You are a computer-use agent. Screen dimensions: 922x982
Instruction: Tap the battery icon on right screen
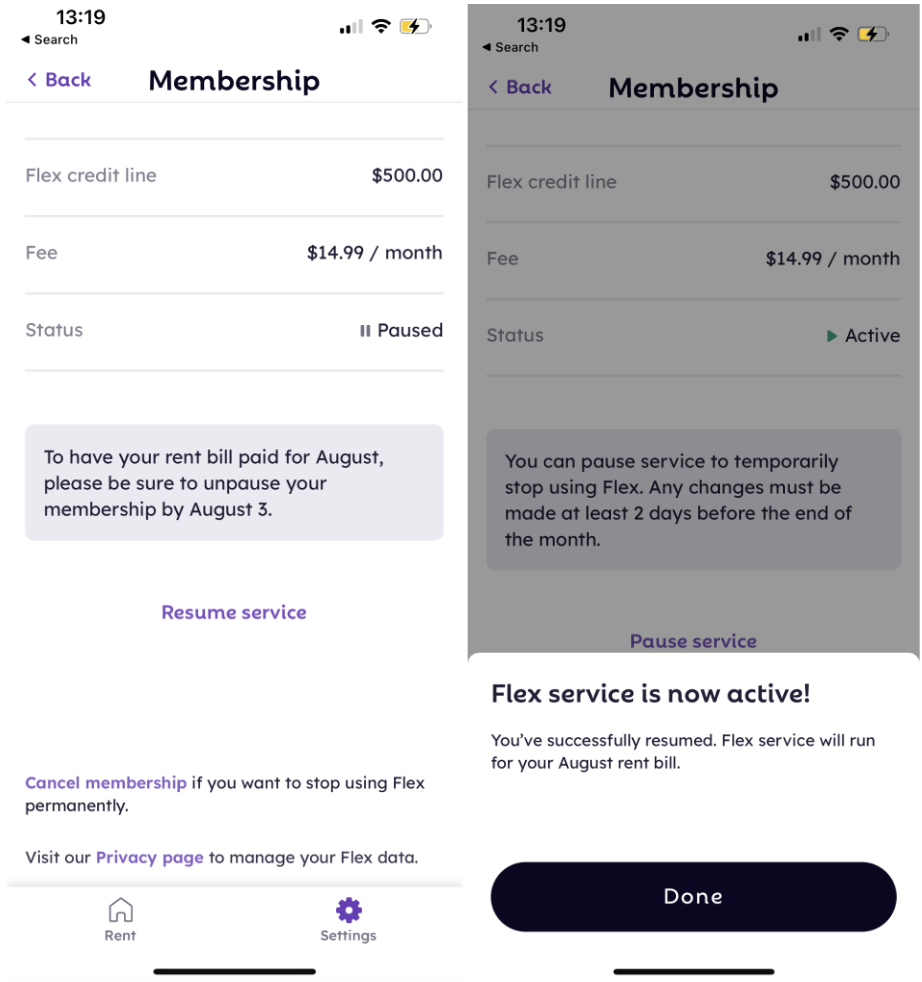point(872,35)
